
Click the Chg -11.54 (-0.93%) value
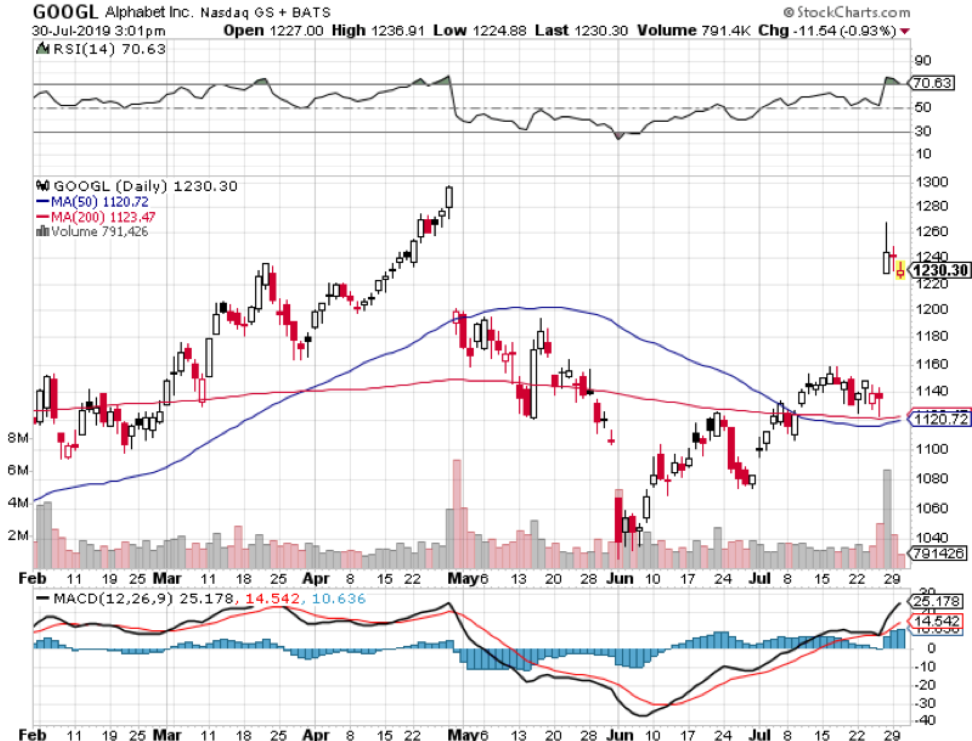828,30
